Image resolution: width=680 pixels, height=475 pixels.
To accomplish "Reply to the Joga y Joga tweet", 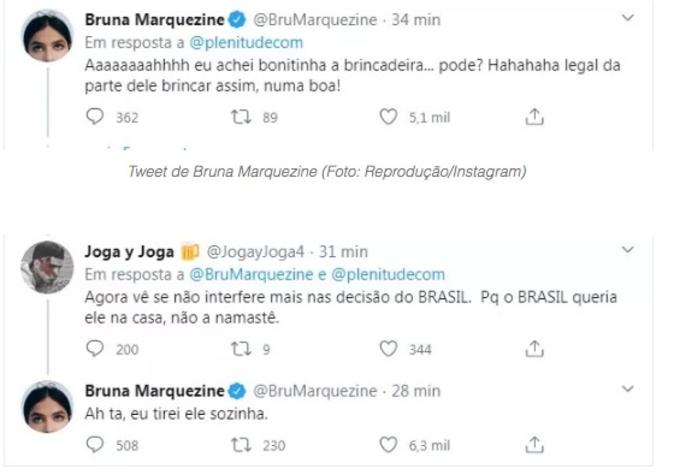I will pos(96,348).
